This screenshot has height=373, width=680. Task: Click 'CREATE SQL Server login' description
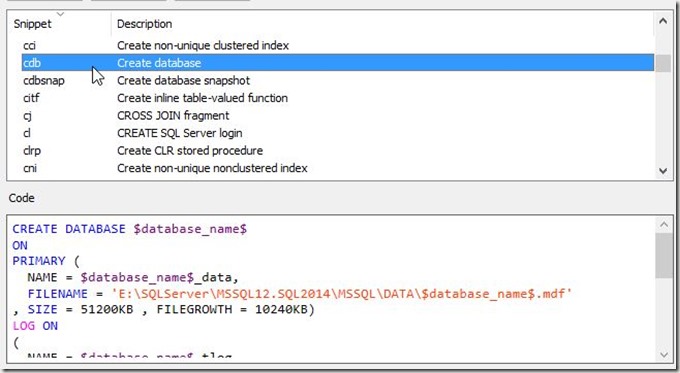(180, 133)
